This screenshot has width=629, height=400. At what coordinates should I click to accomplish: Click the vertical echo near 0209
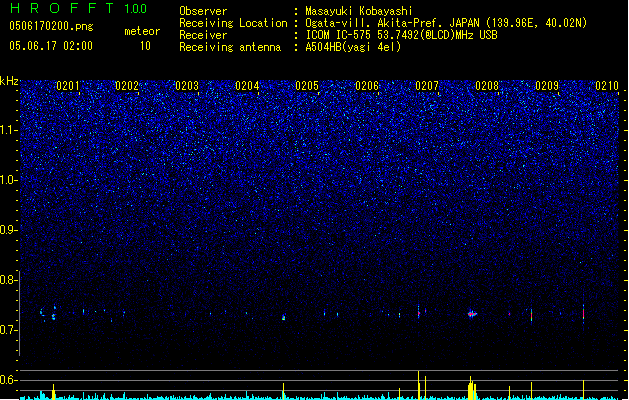(x=532, y=315)
